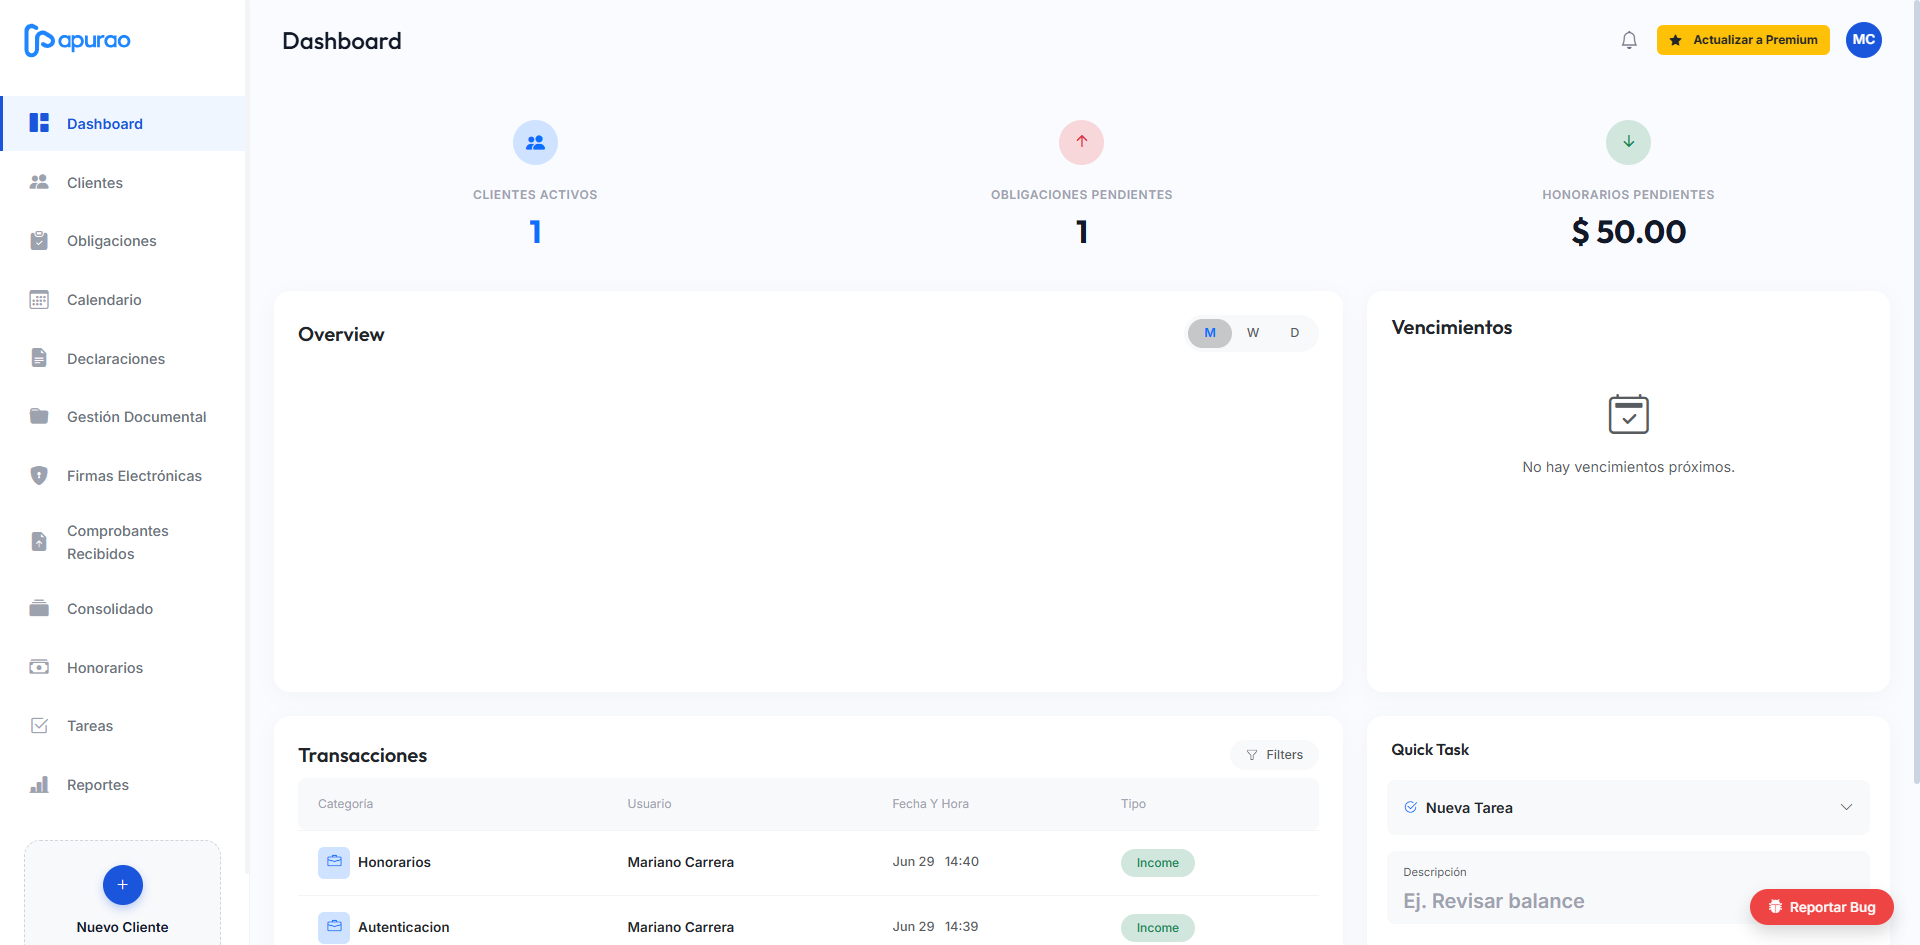Open Gestión Documental in sidebar
The width and height of the screenshot is (1920, 945).
click(124, 416)
